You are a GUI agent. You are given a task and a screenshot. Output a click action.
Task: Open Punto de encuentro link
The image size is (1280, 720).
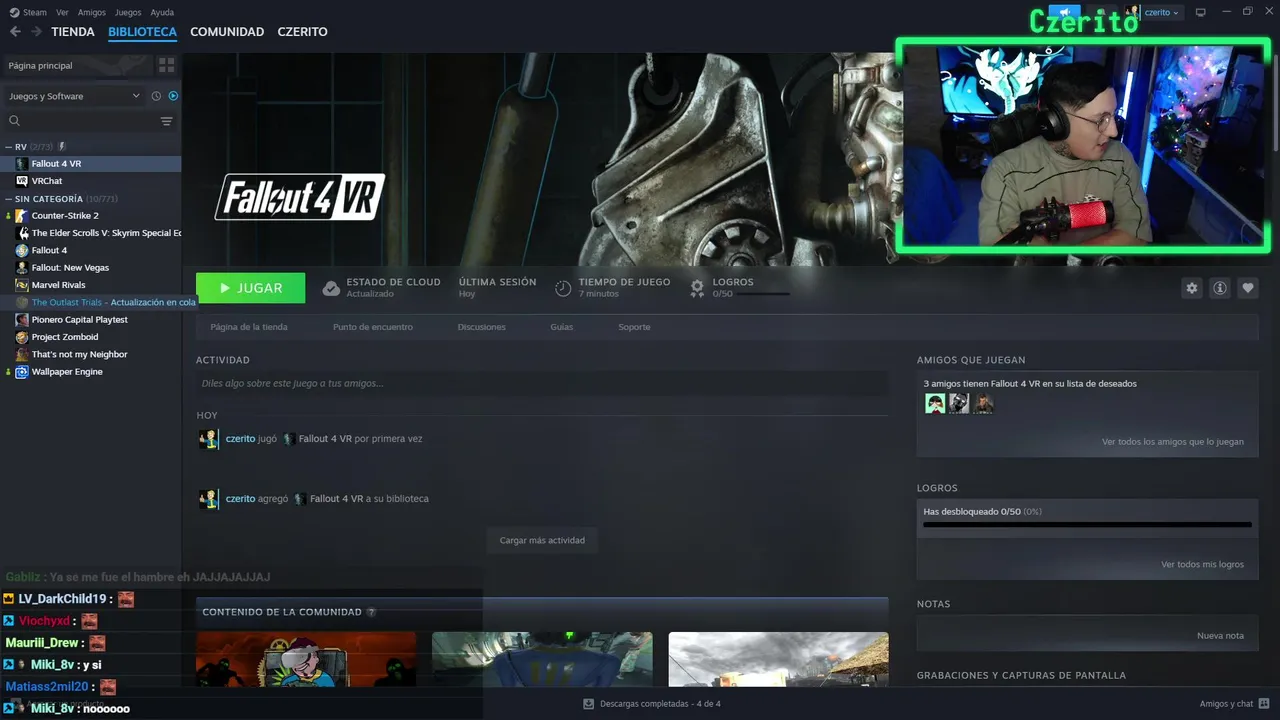373,327
